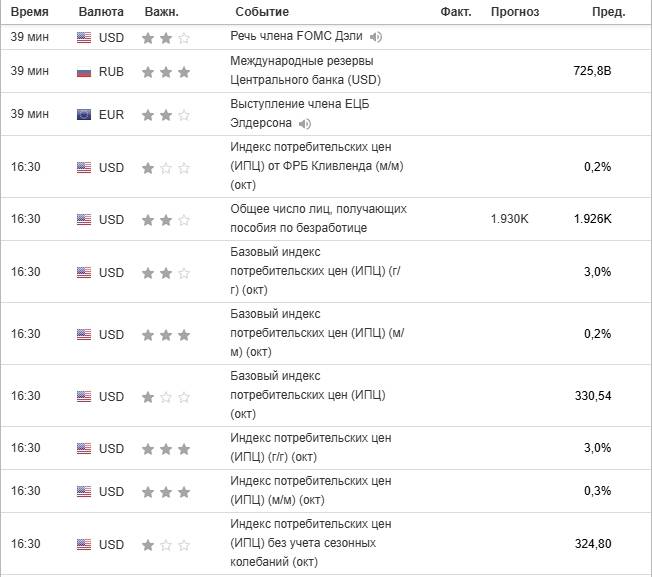Click the previous value 725,8B
The image size is (652, 577).
pos(593,72)
